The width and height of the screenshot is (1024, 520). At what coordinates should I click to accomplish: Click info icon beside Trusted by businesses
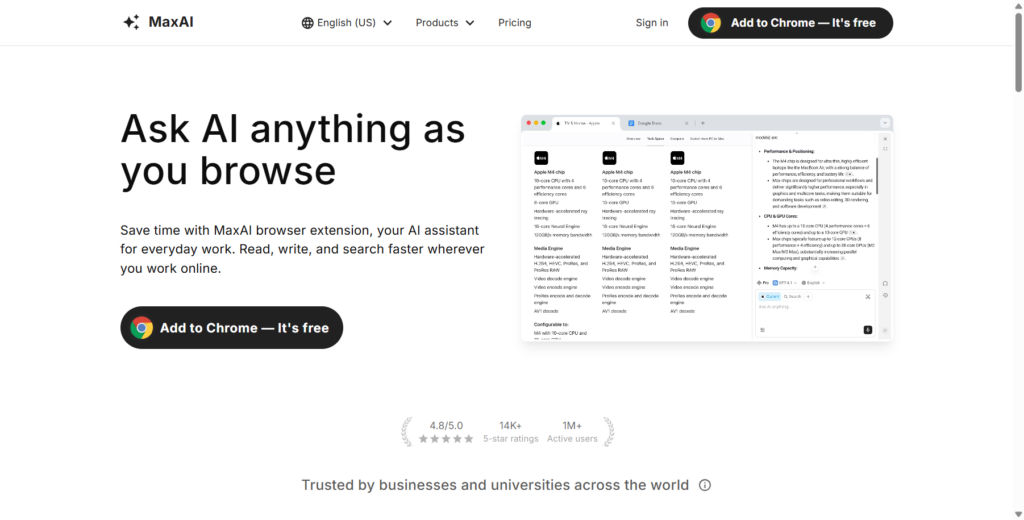pos(705,485)
